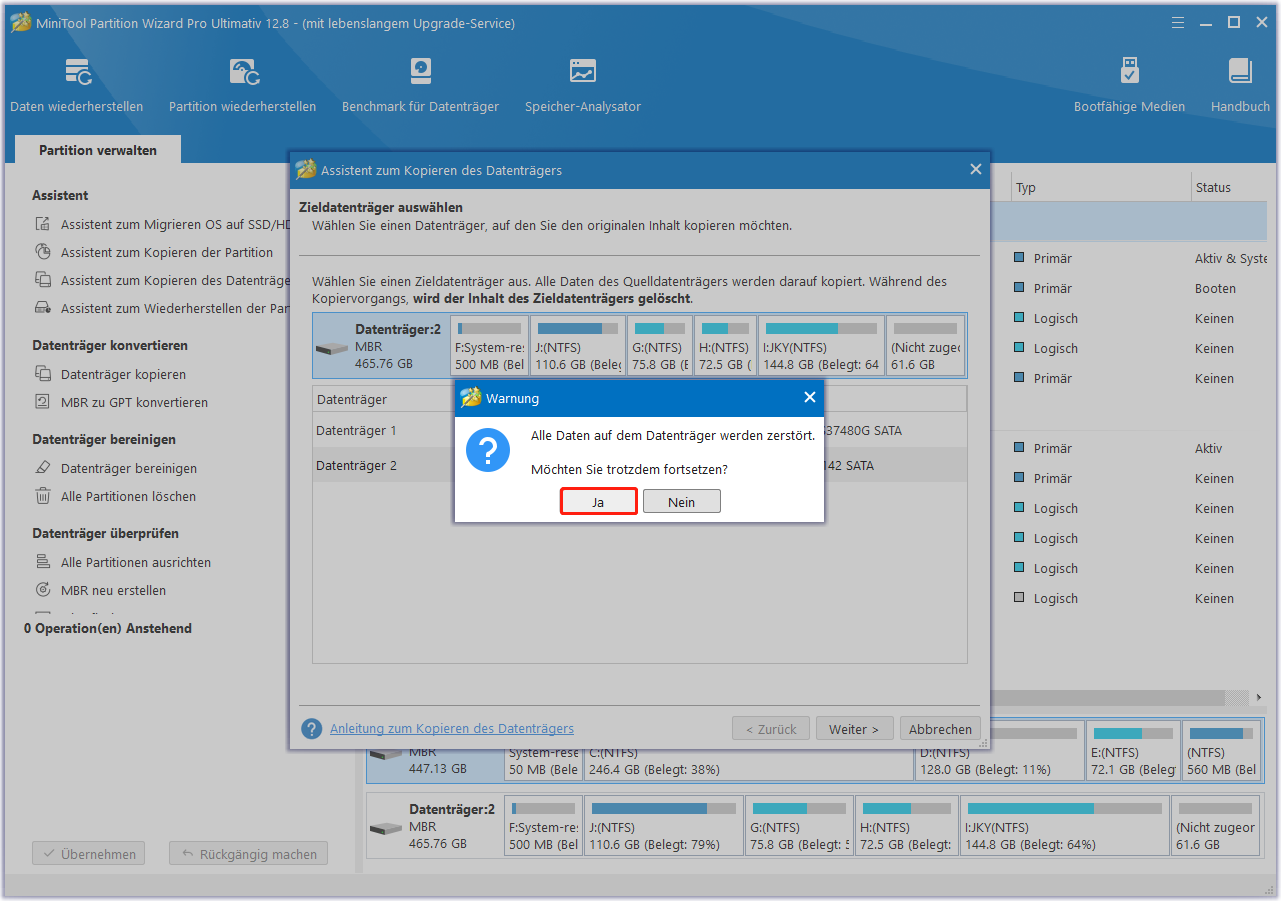Click the Rückgängig machen button

coord(248,854)
